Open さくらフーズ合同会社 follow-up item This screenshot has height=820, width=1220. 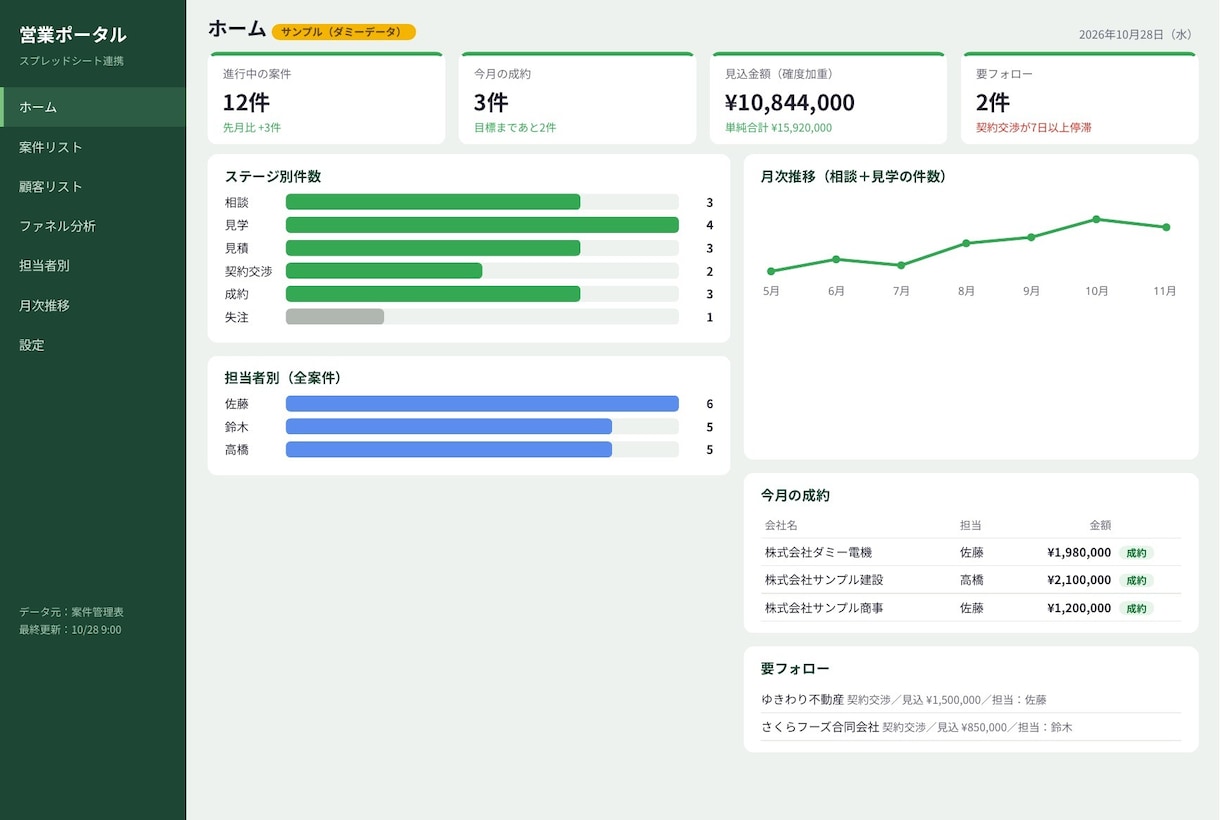point(971,727)
